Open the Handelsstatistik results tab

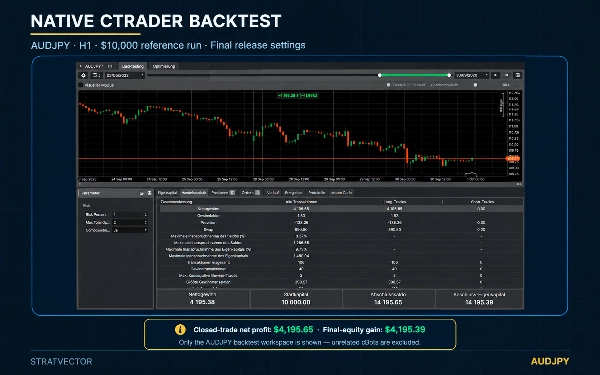(x=194, y=192)
